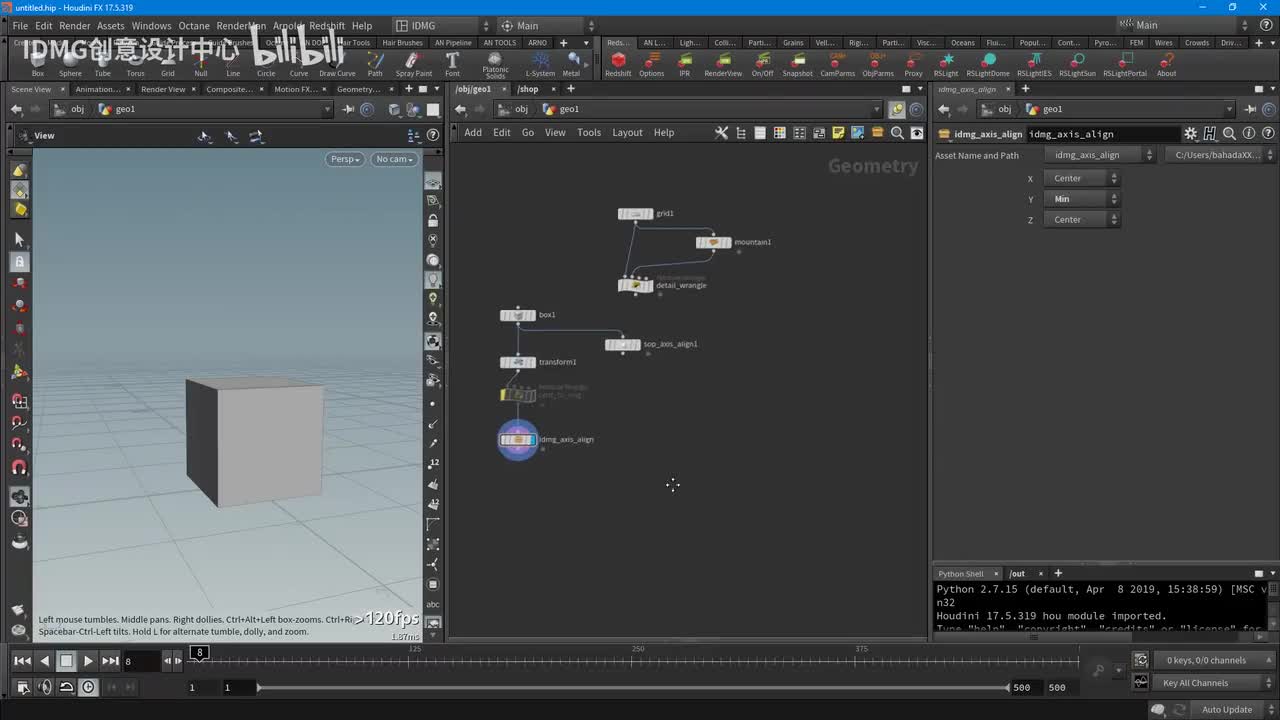Click the node name field idmg_axis_align
The image size is (1280, 720).
point(1103,134)
